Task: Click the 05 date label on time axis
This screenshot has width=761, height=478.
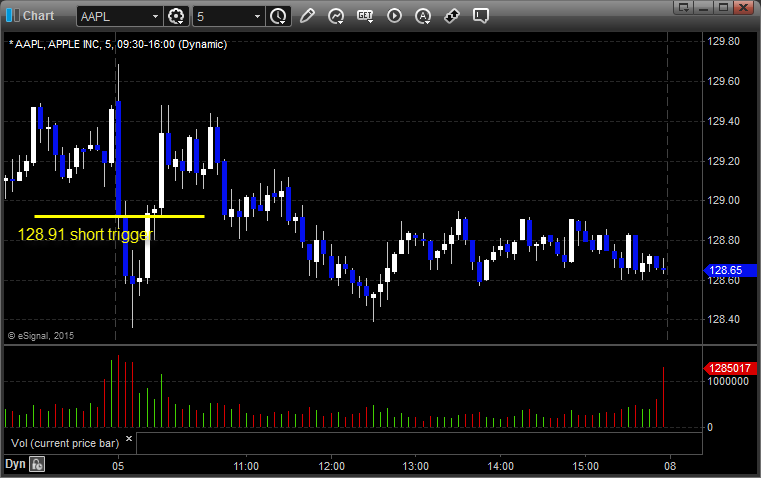Action: [118, 466]
